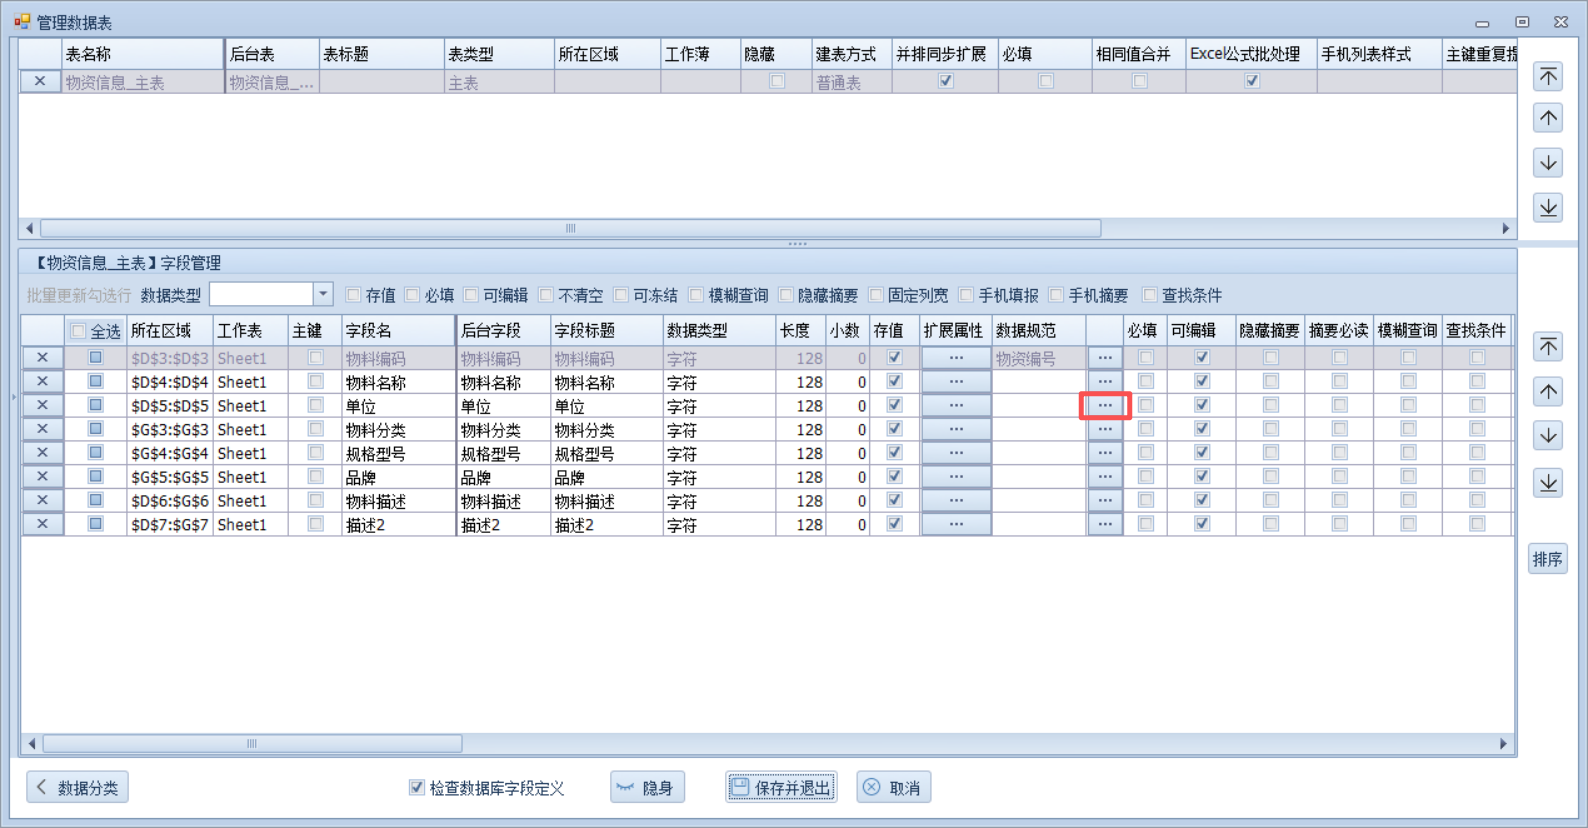Check the 全选 header checkbox

pos(78,331)
